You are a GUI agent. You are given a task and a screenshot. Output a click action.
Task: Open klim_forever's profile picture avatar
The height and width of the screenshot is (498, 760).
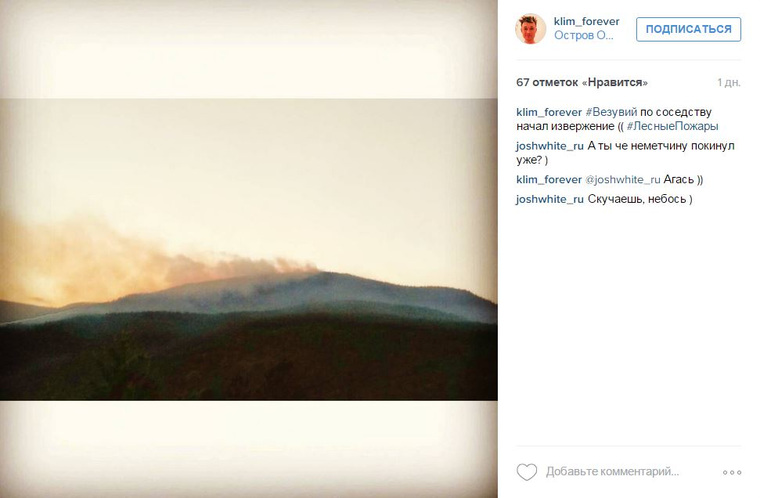[x=530, y=29]
